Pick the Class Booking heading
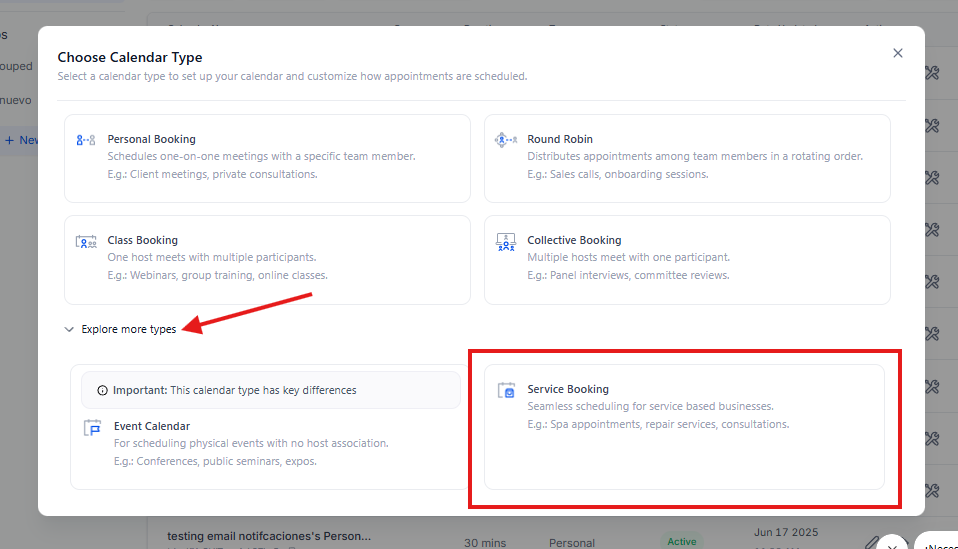 (142, 240)
